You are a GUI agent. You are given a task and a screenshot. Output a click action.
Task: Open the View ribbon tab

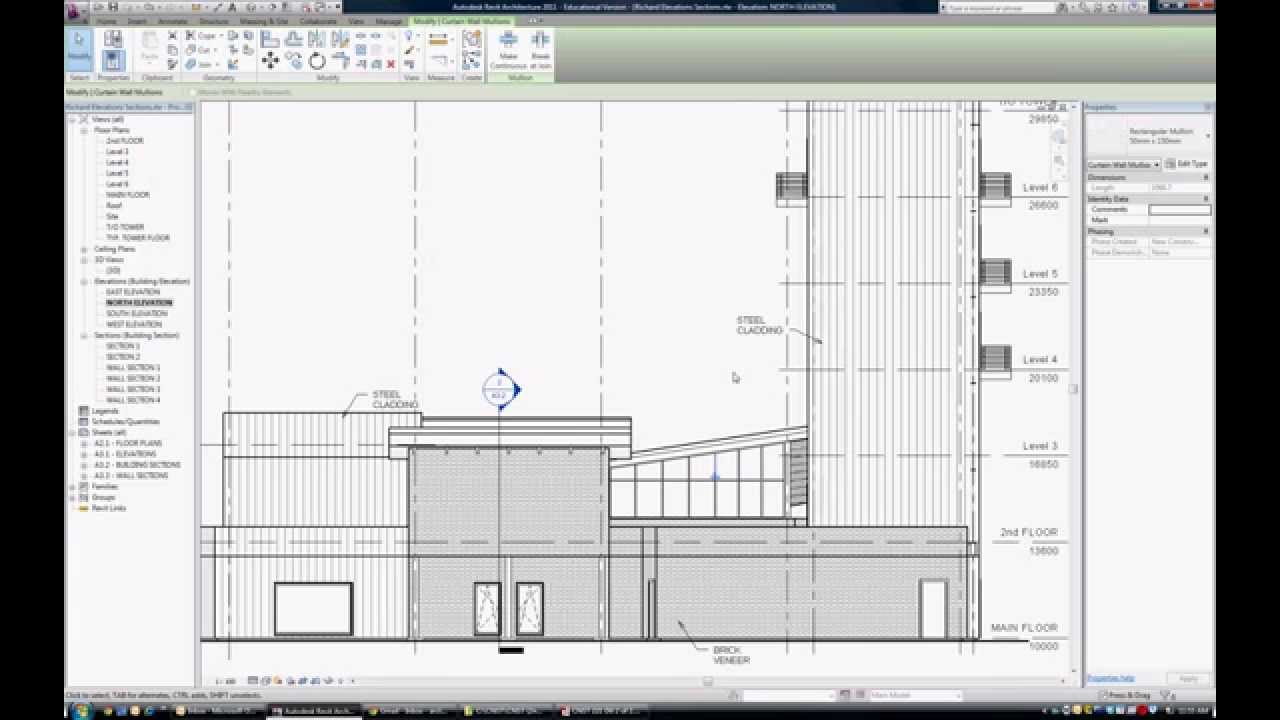(x=356, y=21)
